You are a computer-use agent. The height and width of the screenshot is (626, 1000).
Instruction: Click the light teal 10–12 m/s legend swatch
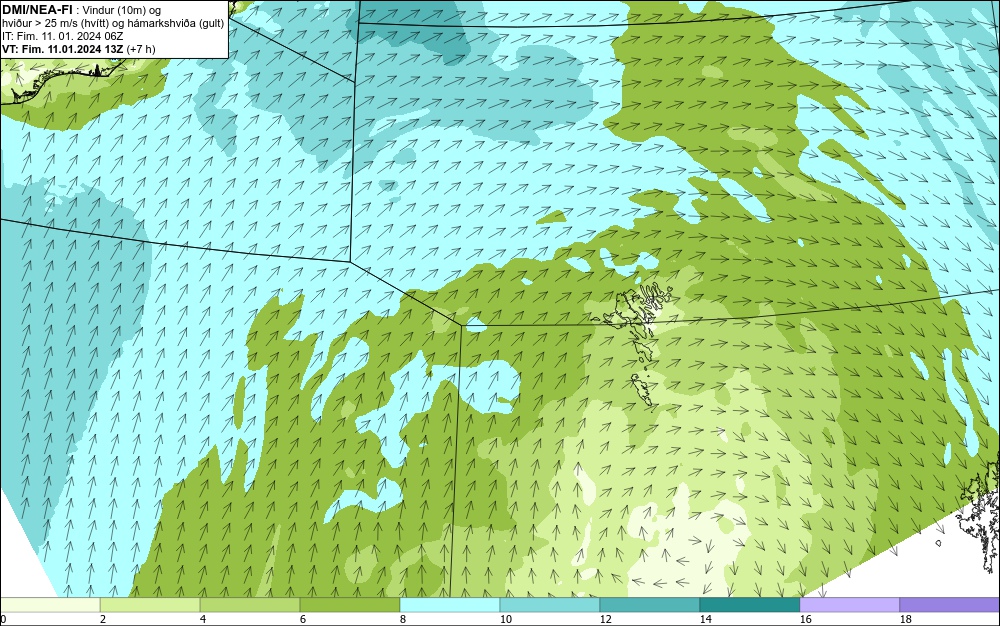click(x=550, y=605)
